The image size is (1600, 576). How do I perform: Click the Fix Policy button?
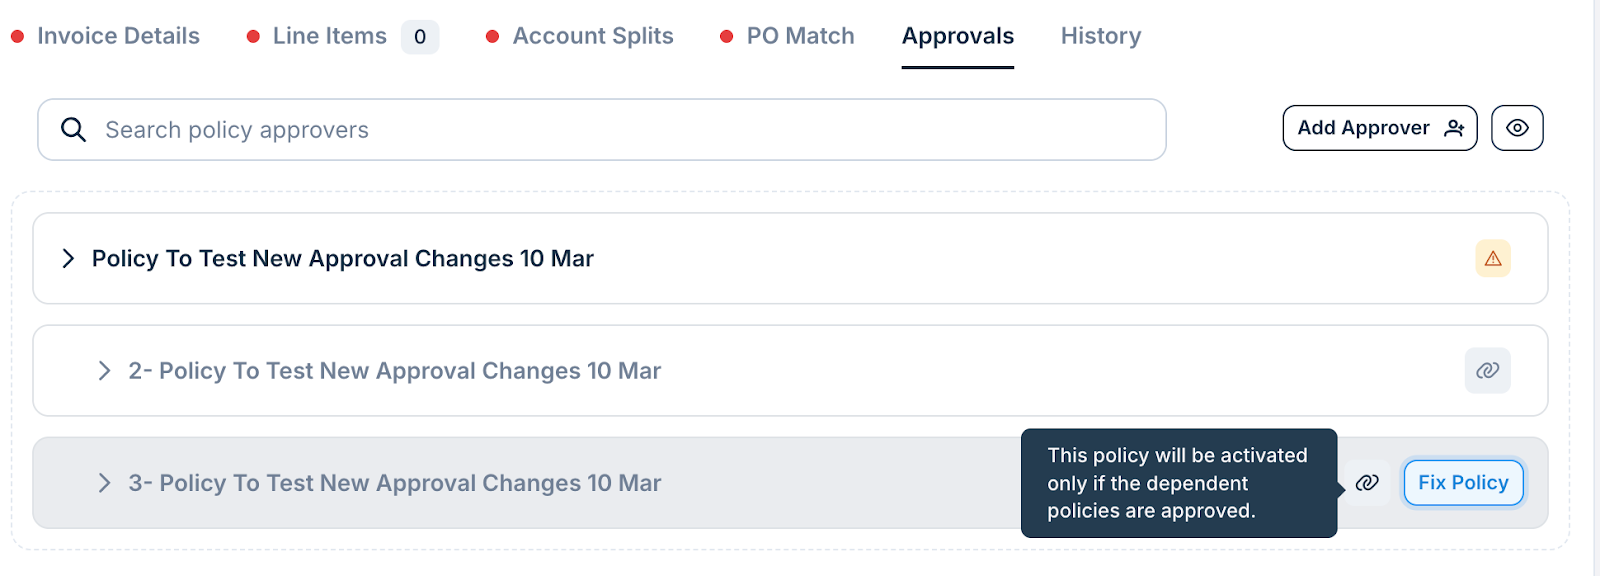pyautogui.click(x=1463, y=483)
